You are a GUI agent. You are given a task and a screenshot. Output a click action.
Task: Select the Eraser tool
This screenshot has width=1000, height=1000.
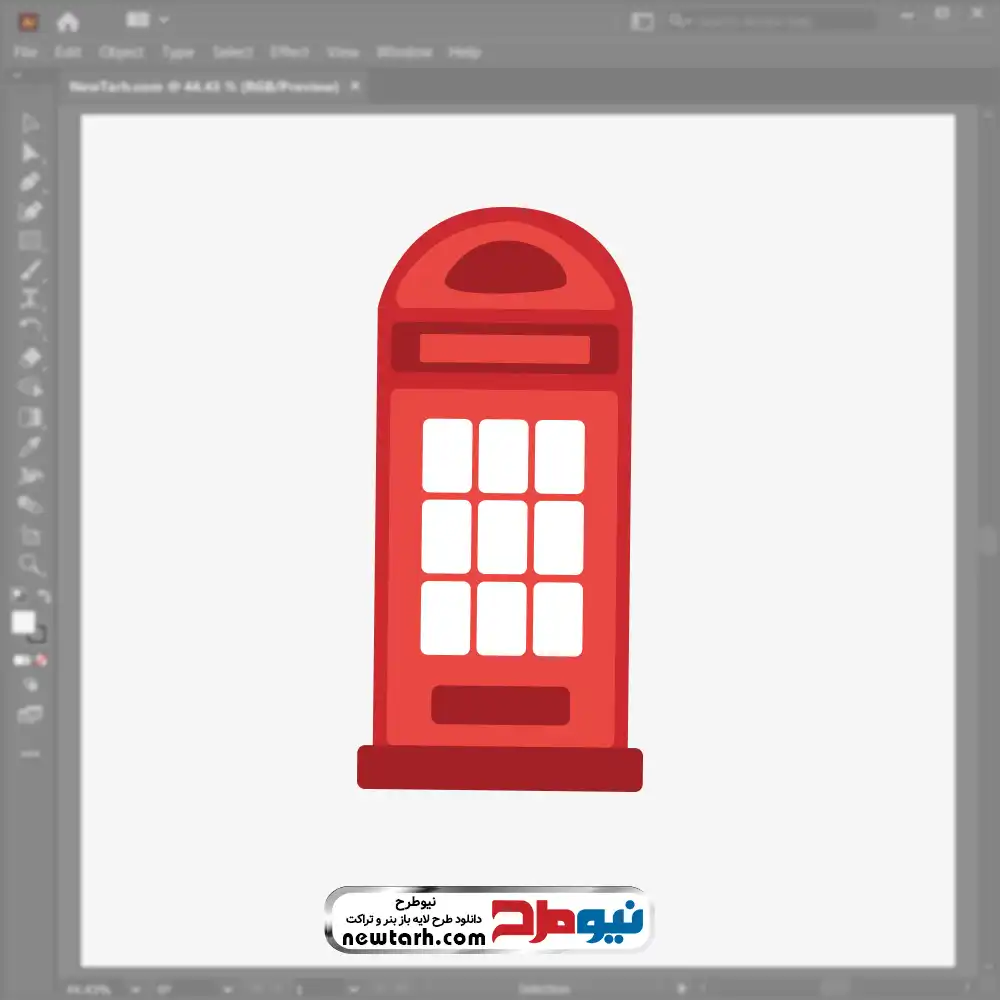tap(30, 357)
